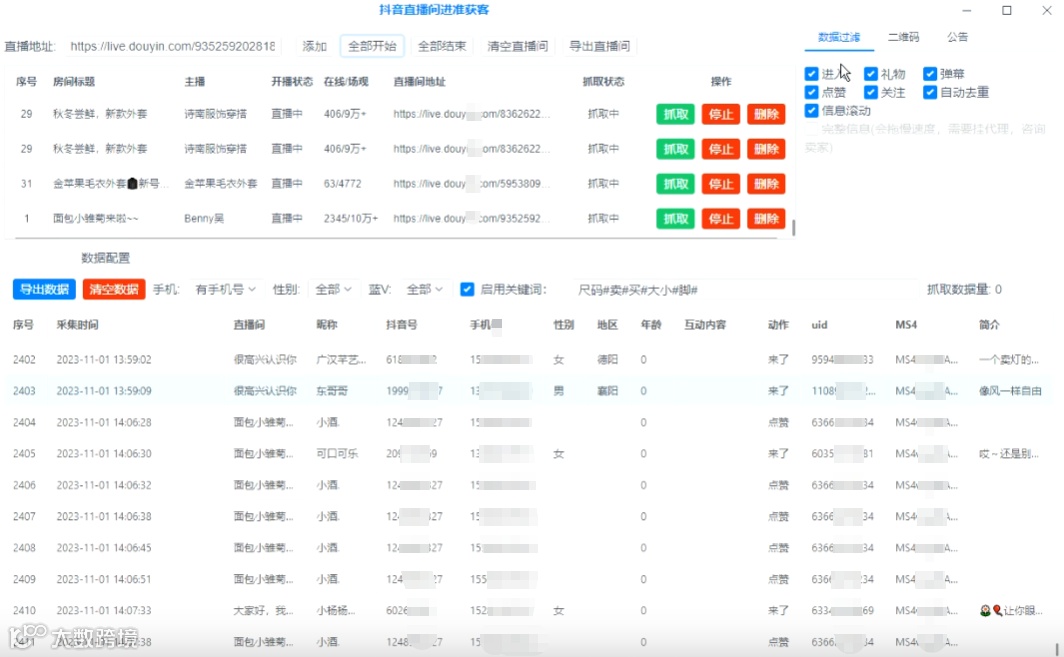The image size is (1064, 657).
Task: Export rooms with 导出直播间
Action: pos(599,46)
